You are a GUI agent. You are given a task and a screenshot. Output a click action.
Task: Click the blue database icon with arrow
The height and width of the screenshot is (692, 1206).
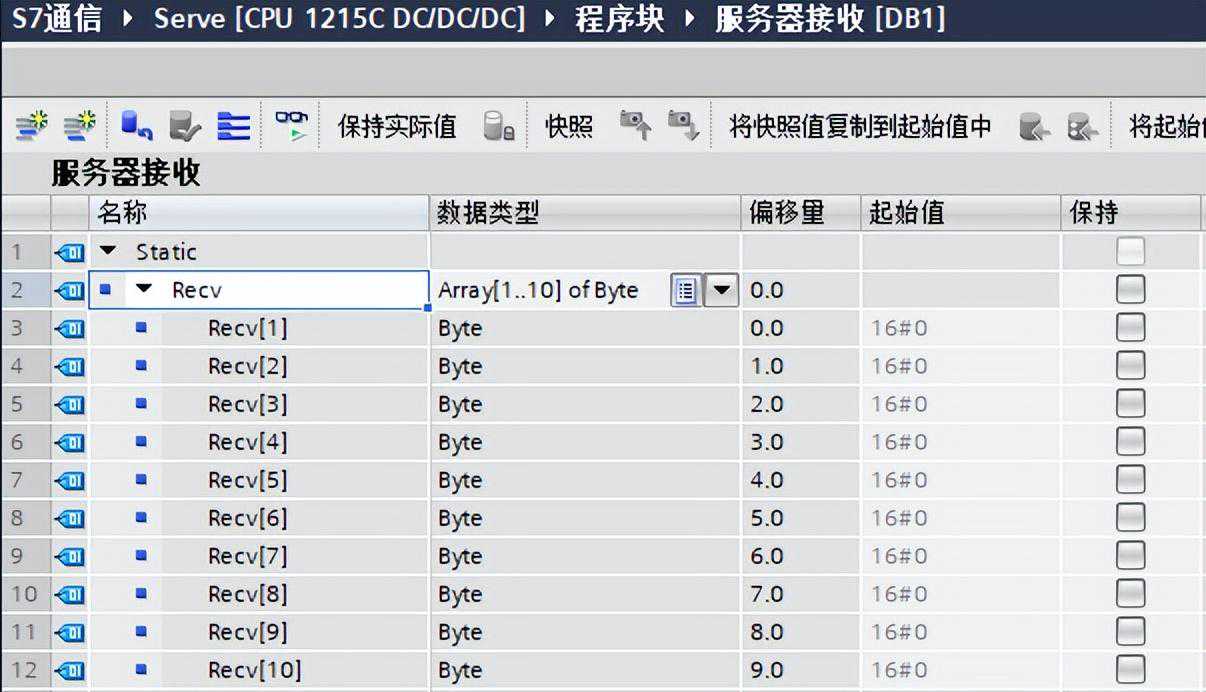[x=136, y=126]
